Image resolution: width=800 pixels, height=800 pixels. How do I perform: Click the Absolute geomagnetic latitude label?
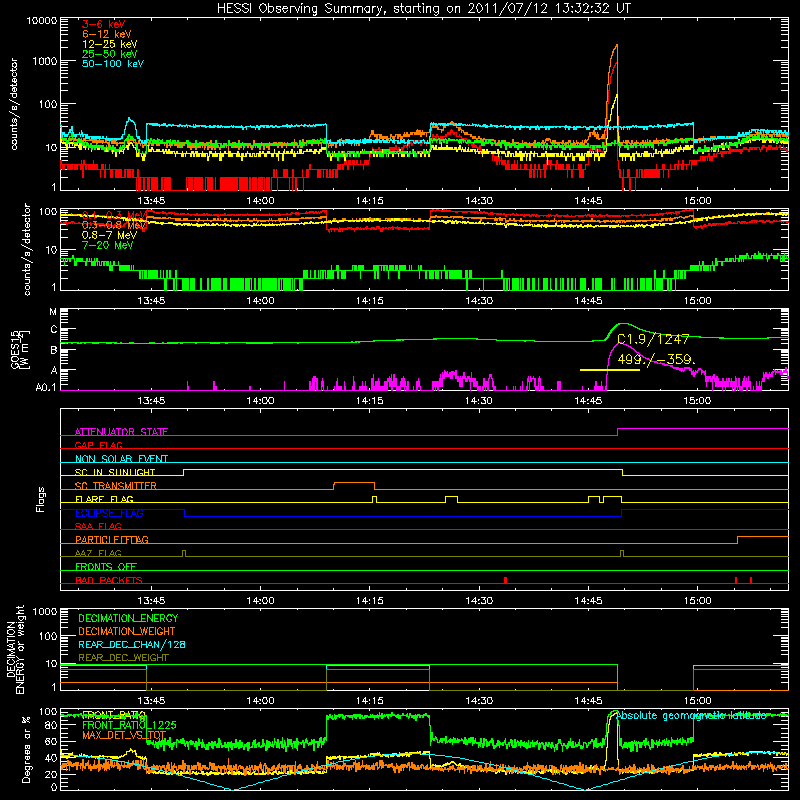point(691,716)
